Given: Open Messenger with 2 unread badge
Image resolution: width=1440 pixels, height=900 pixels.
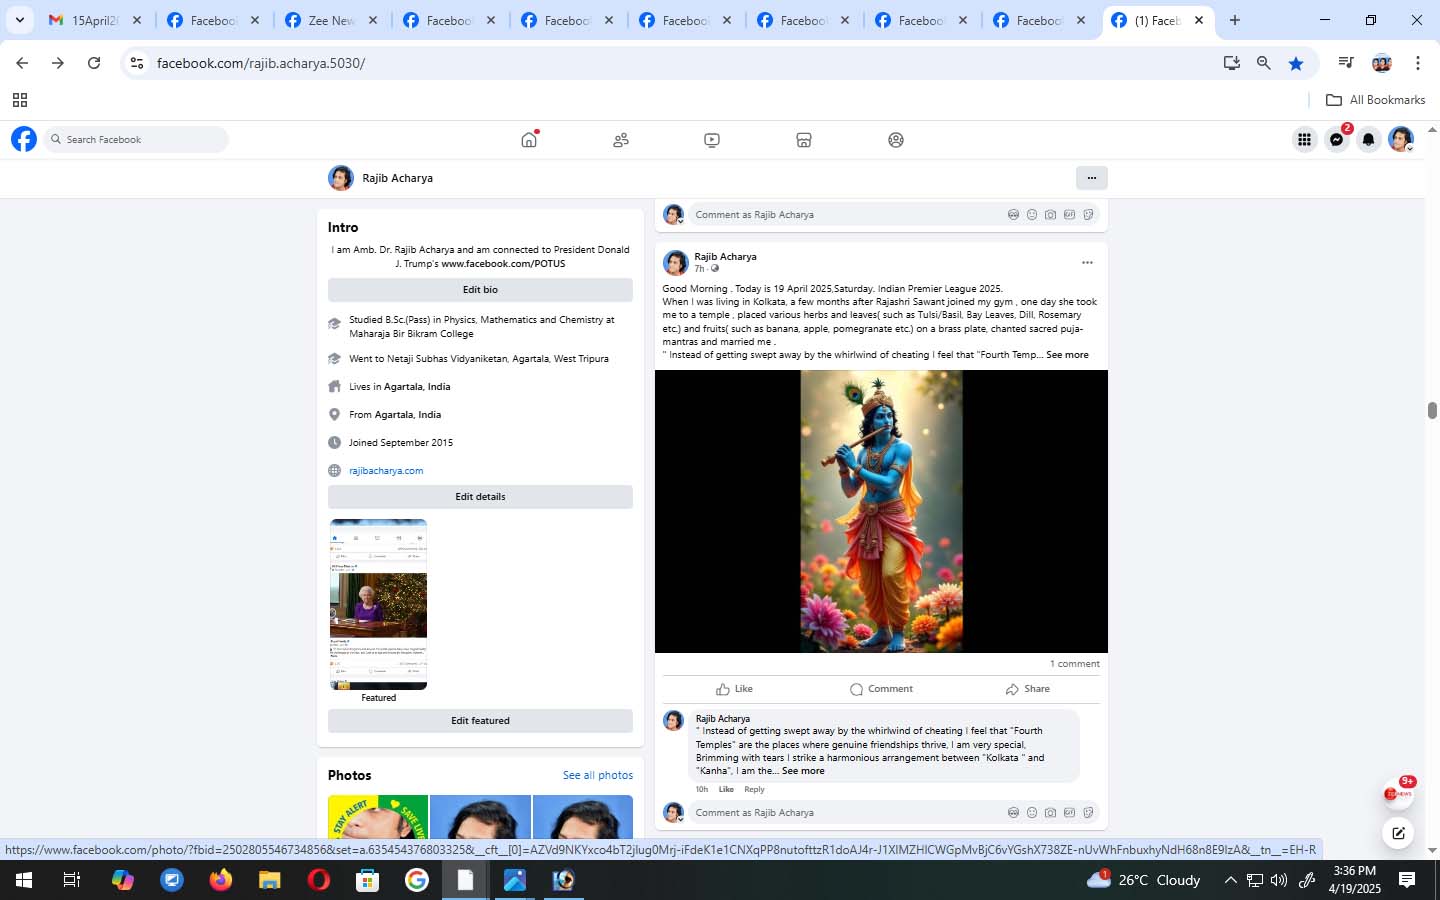Looking at the screenshot, I should pos(1337,140).
